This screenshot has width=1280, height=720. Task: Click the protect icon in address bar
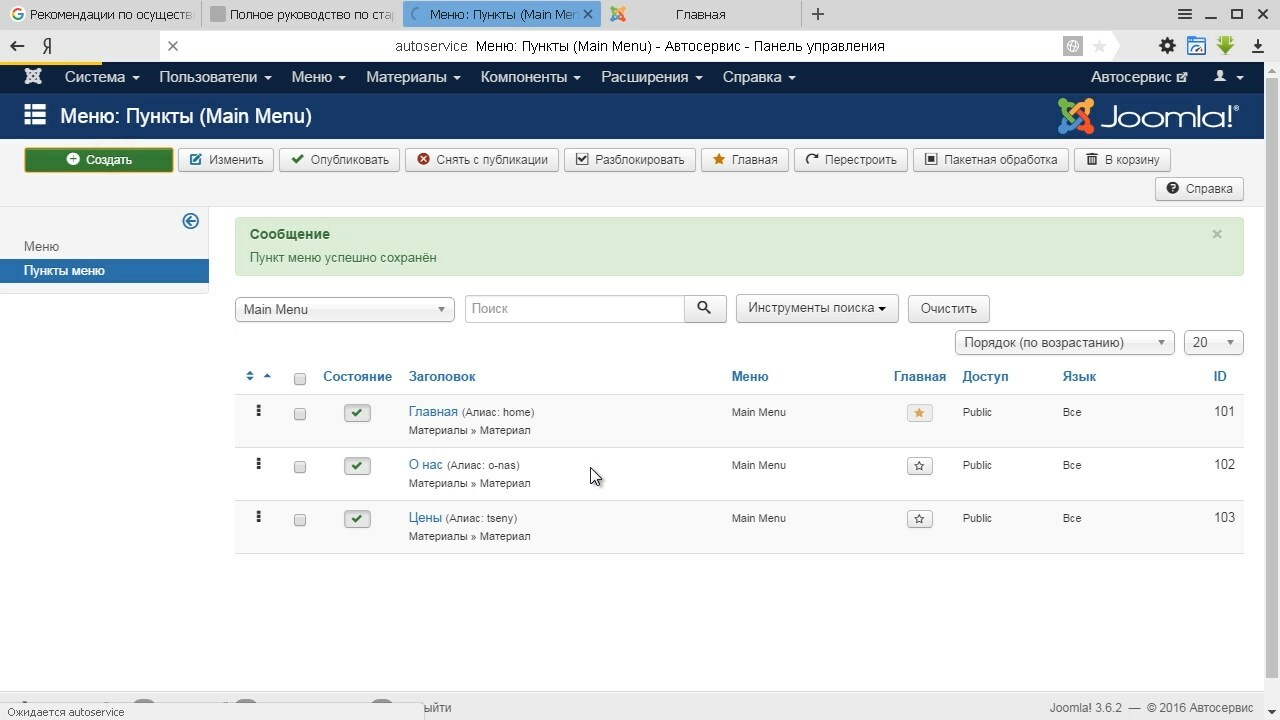[1072, 46]
